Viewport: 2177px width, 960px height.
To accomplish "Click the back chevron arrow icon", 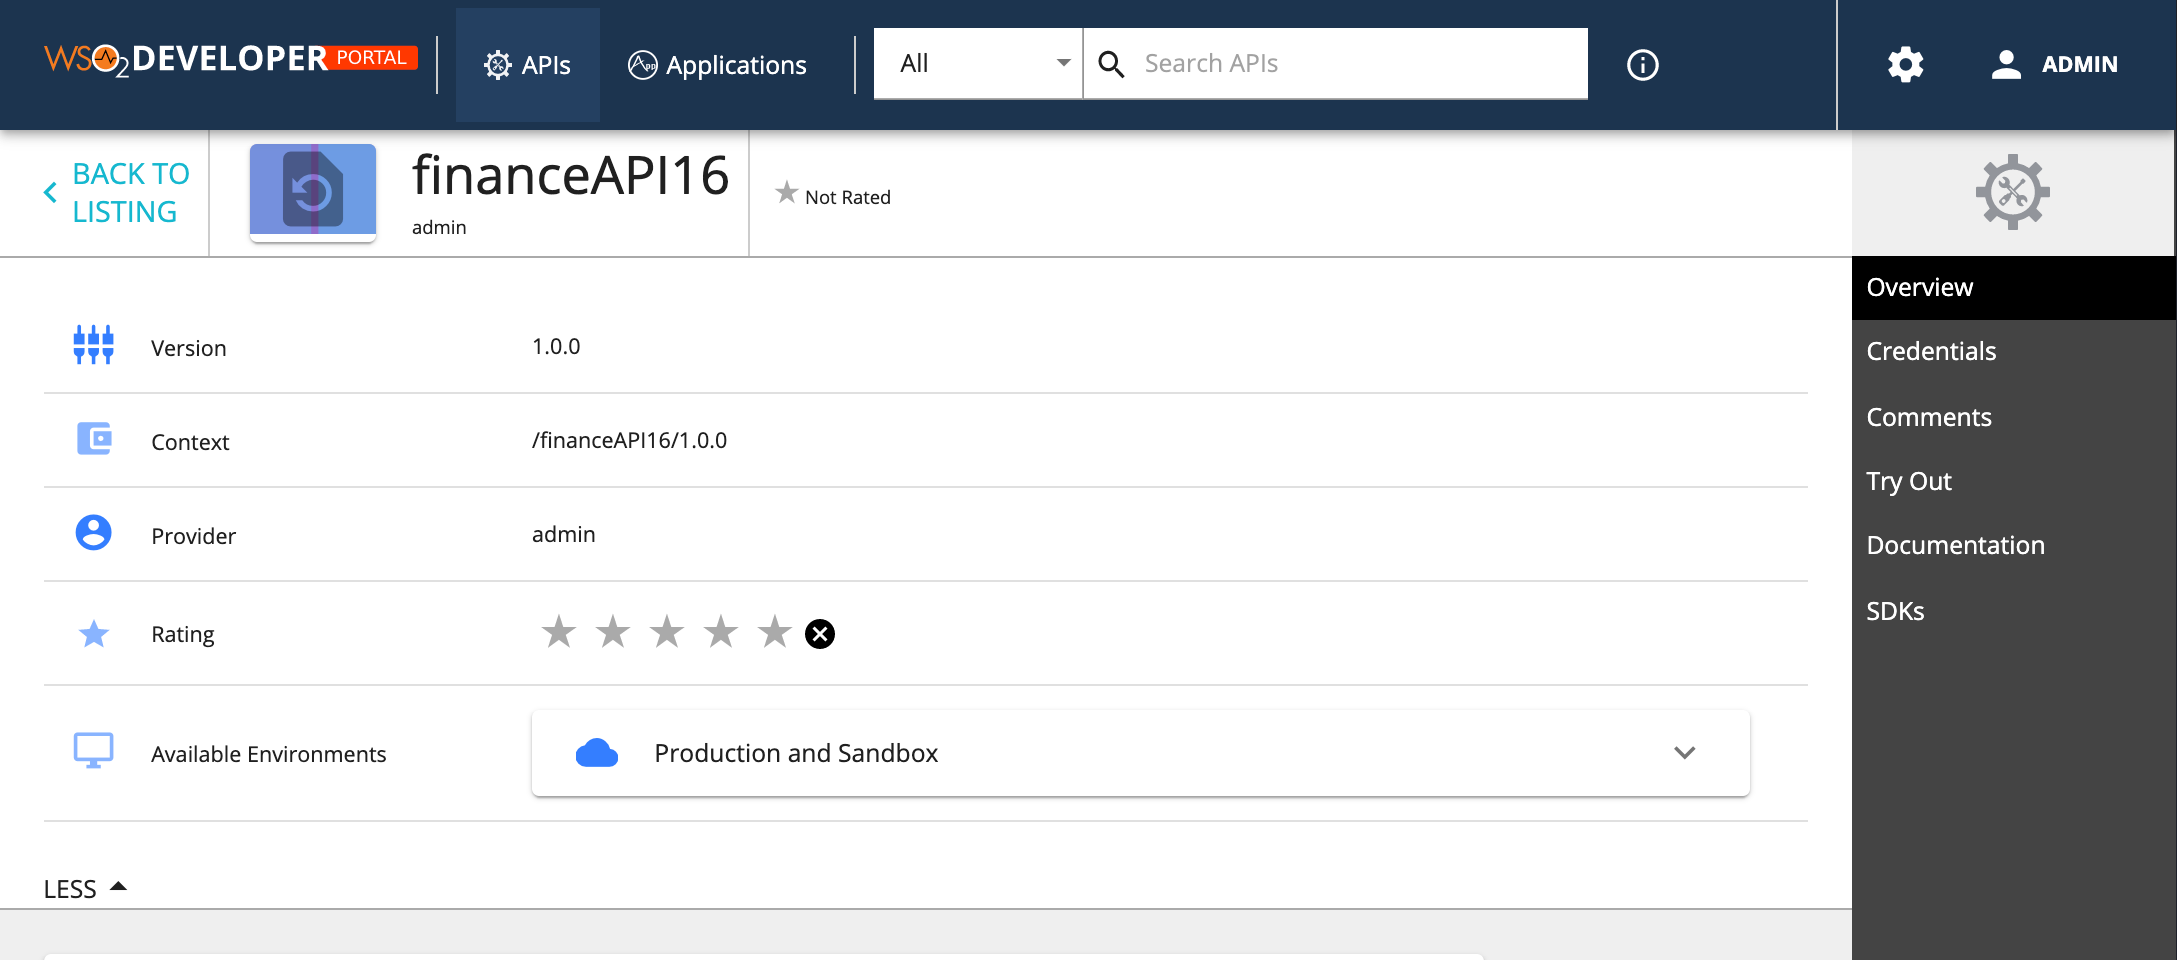I will click(50, 193).
